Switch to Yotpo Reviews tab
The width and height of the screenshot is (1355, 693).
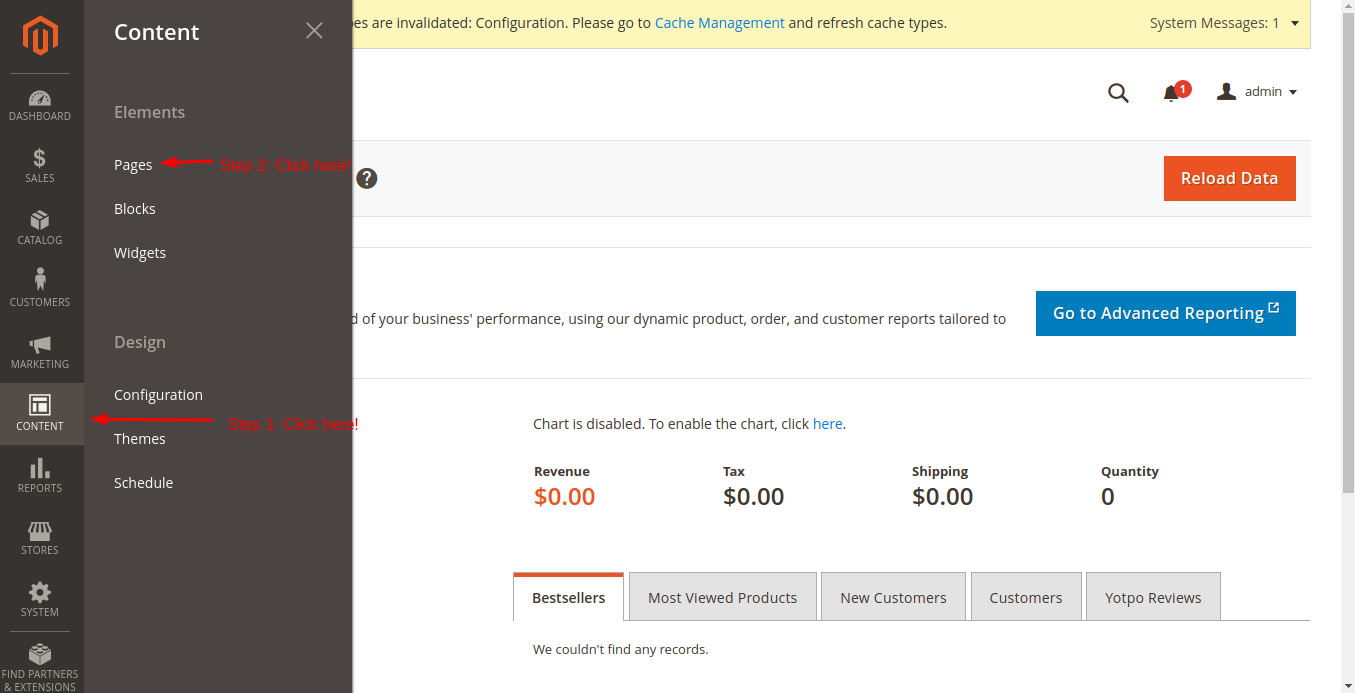[x=1153, y=597]
